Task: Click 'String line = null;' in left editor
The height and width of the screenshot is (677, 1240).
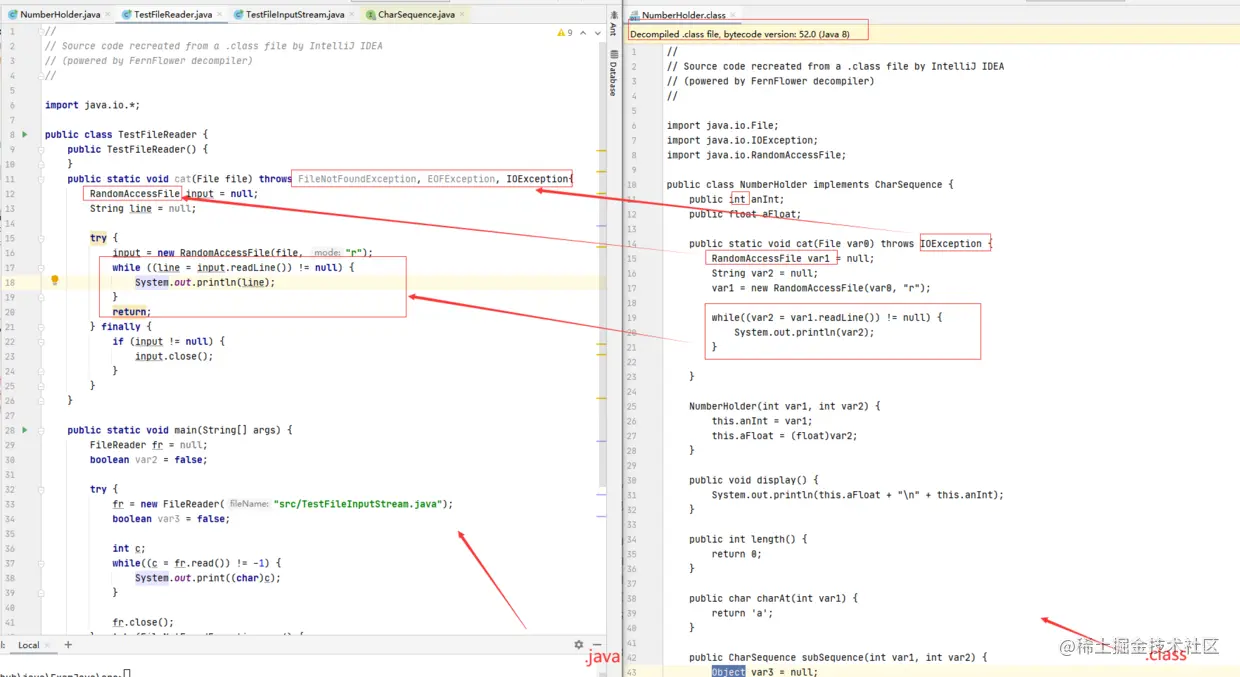Action: pos(142,208)
